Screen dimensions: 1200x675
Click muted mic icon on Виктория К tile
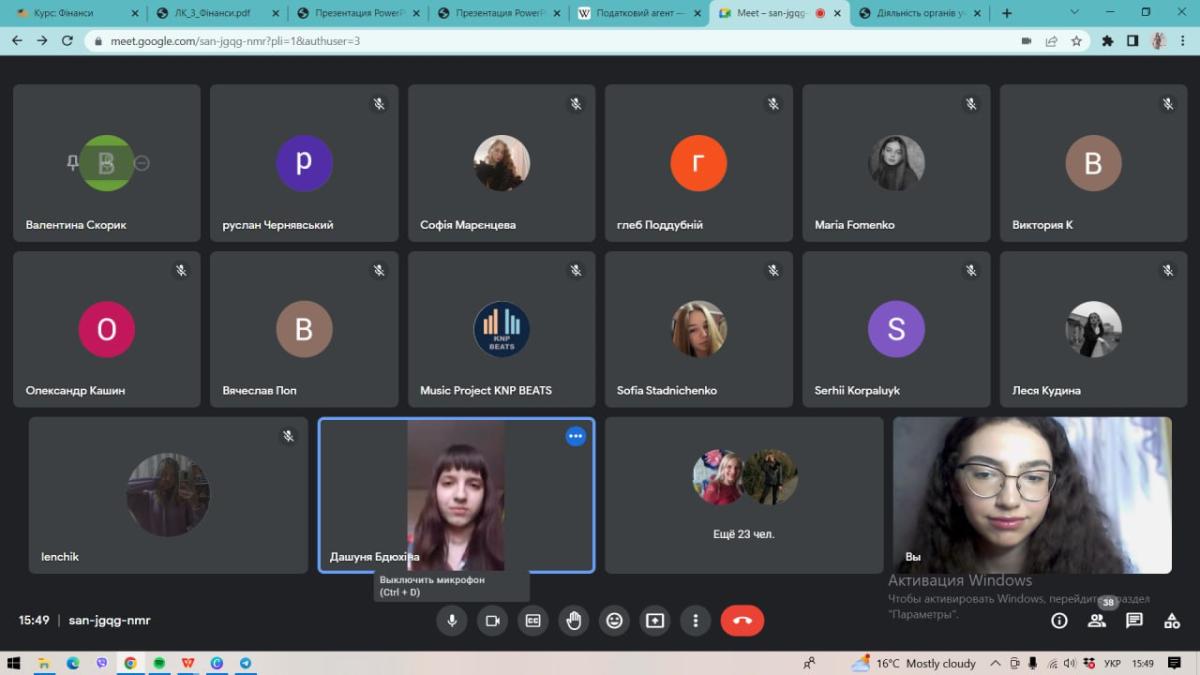point(1168,103)
